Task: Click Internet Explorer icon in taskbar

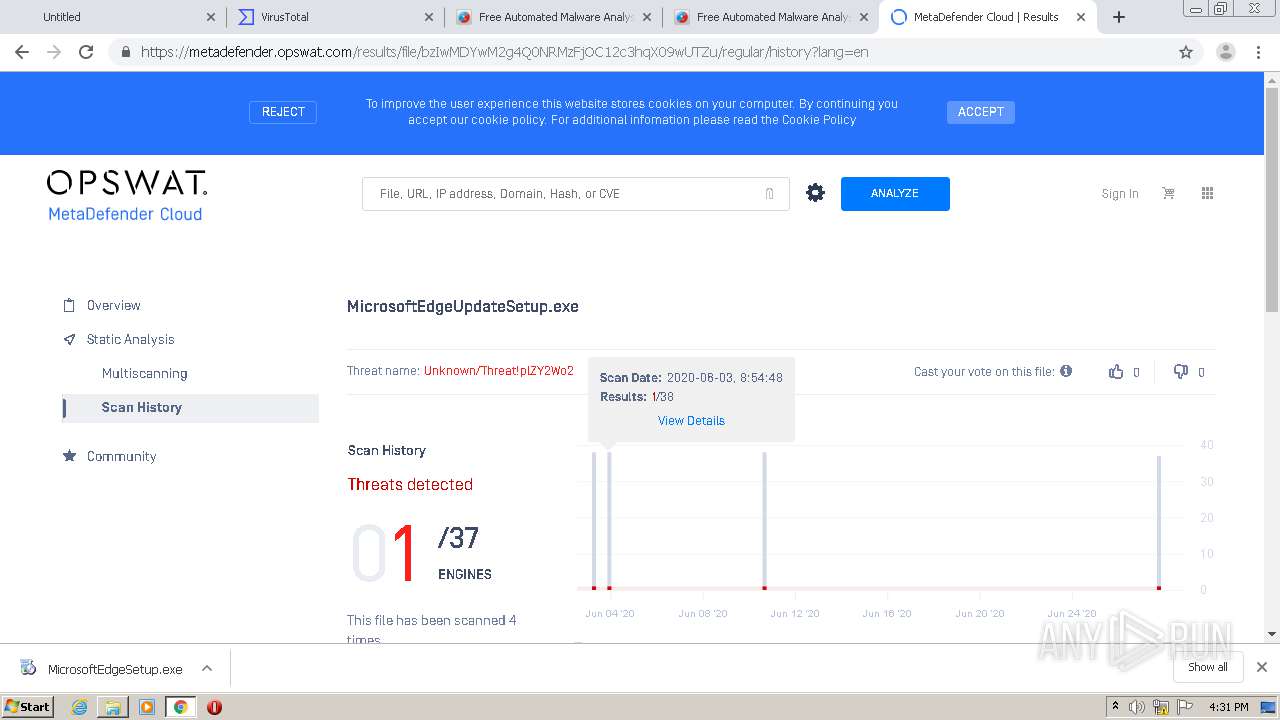Action: [x=79, y=707]
